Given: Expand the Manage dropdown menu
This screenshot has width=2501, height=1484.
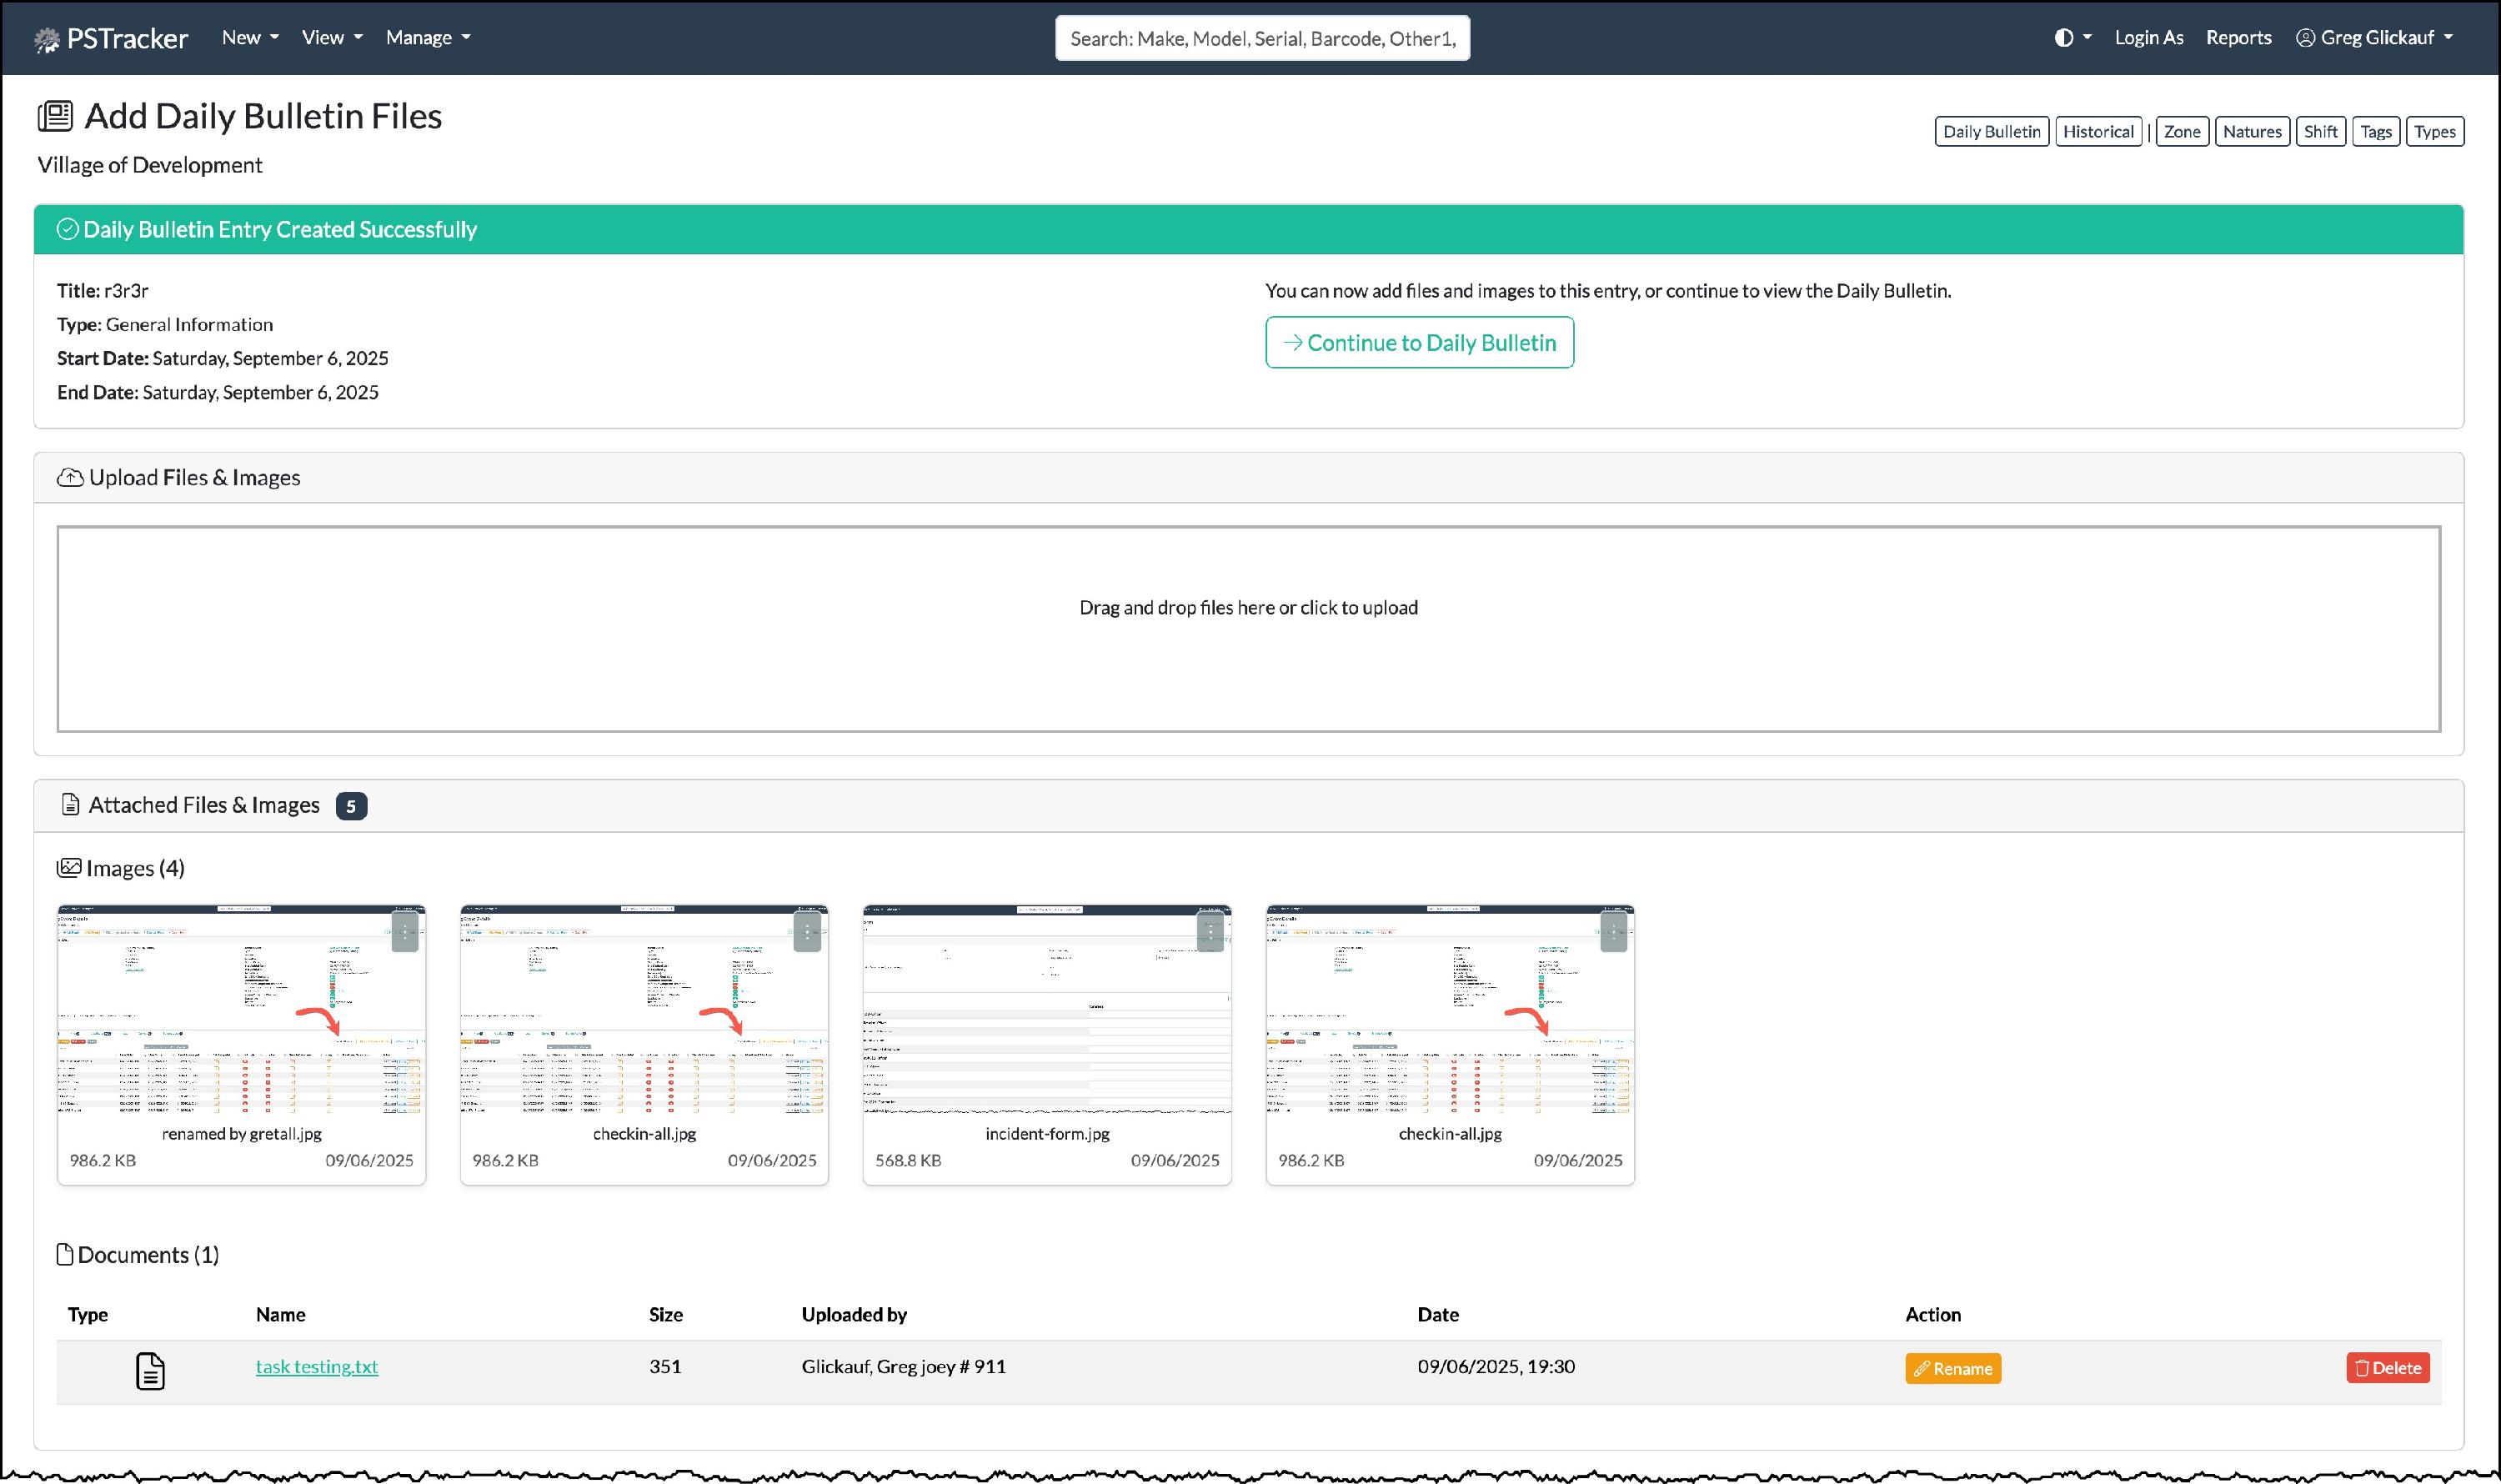Looking at the screenshot, I should click(x=428, y=38).
